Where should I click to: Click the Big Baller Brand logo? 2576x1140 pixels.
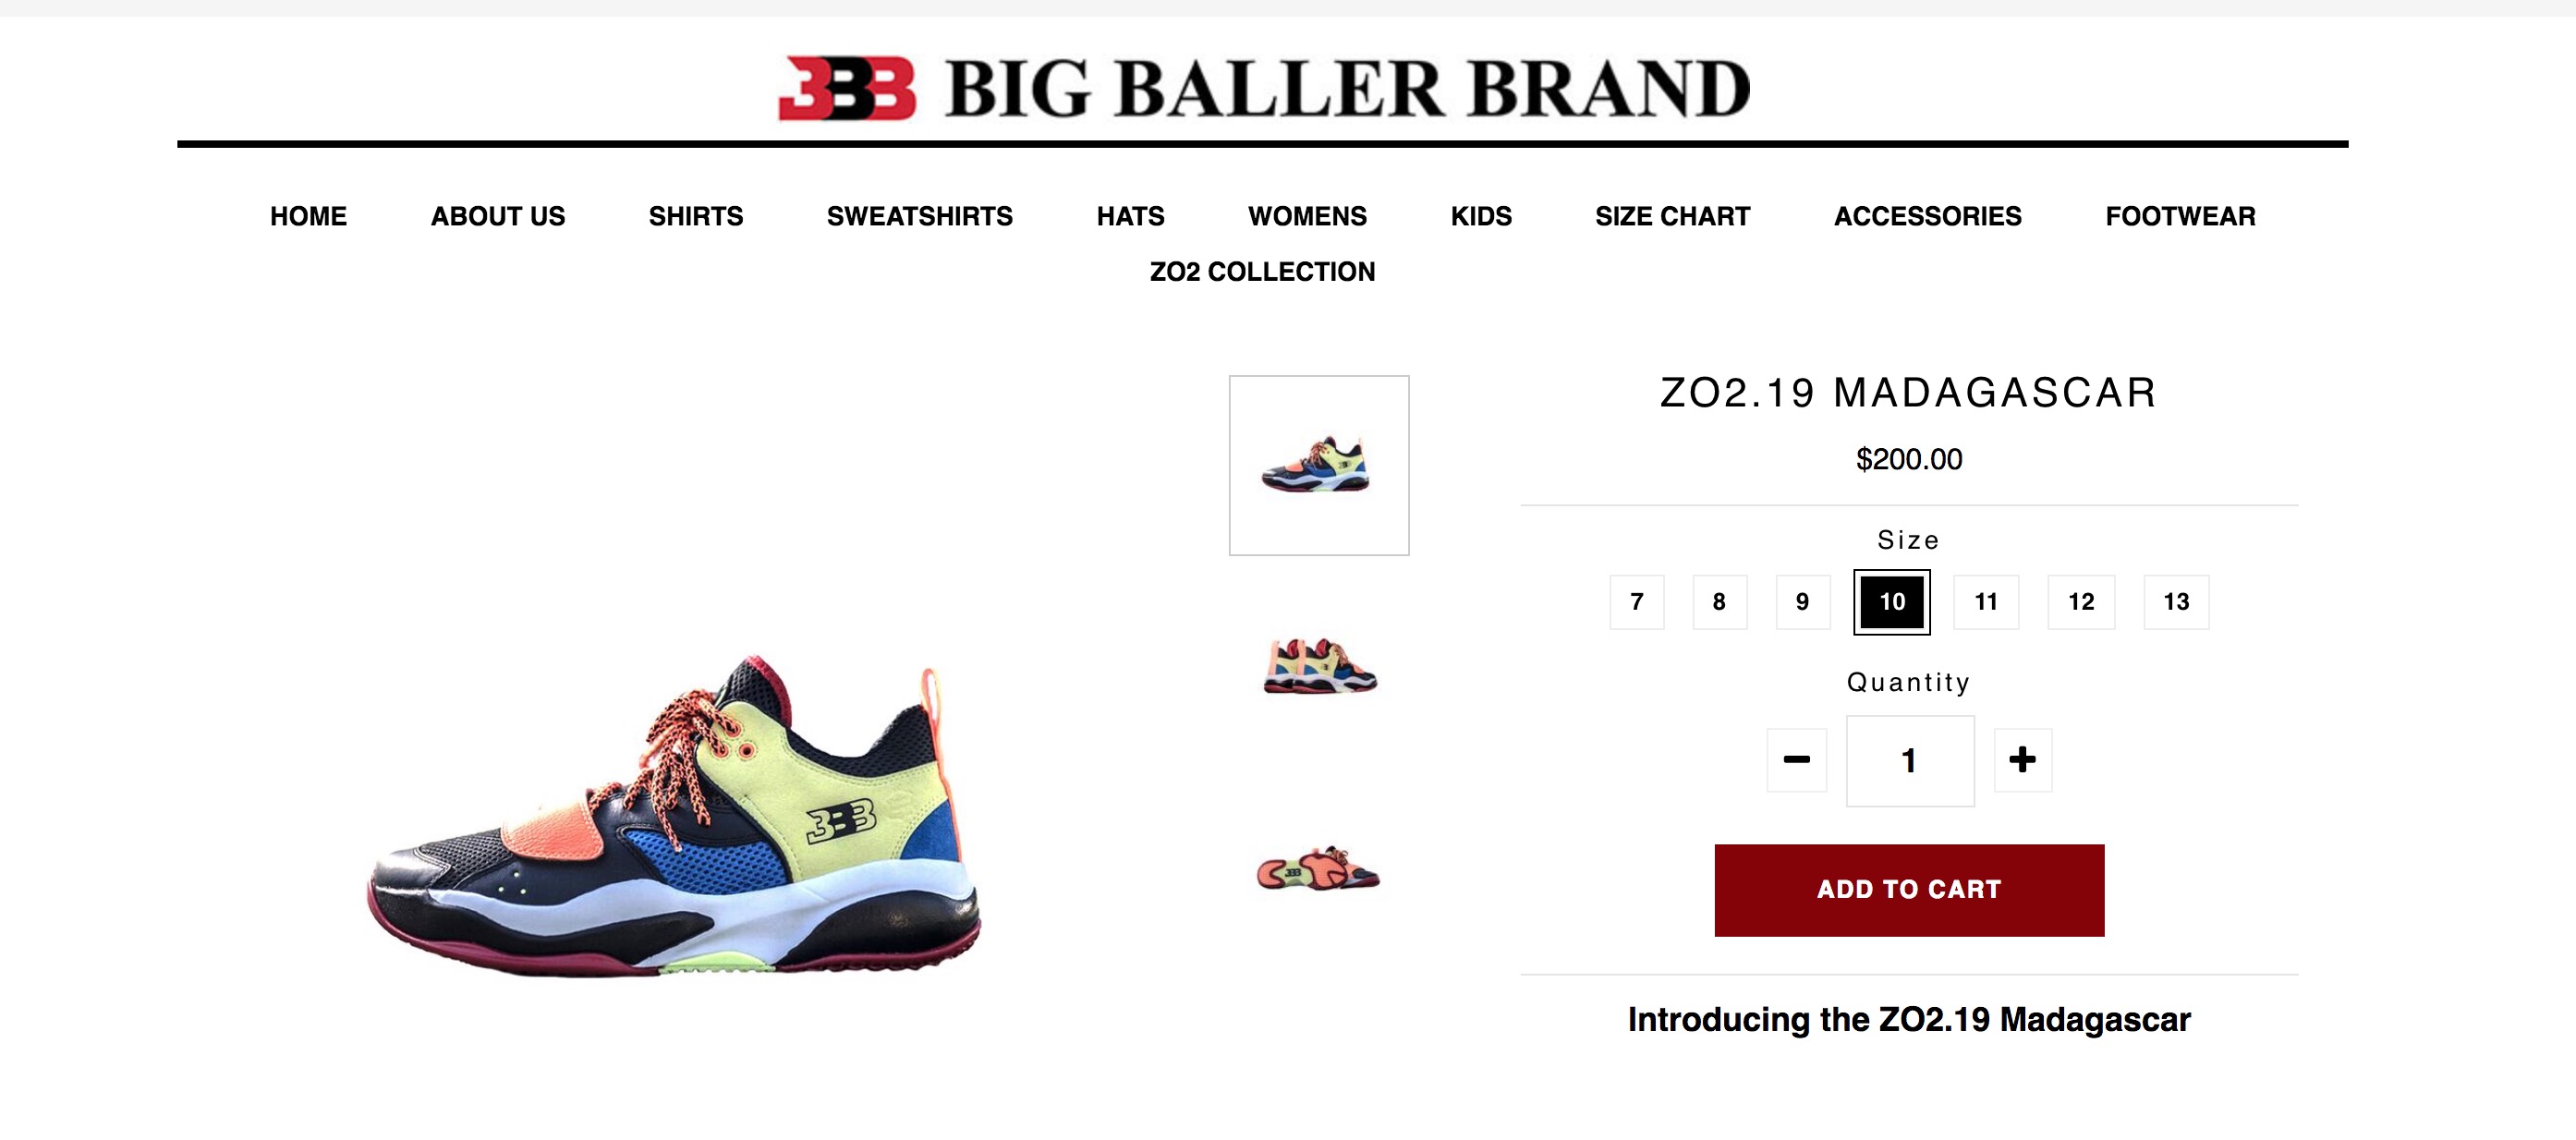pos(1263,88)
